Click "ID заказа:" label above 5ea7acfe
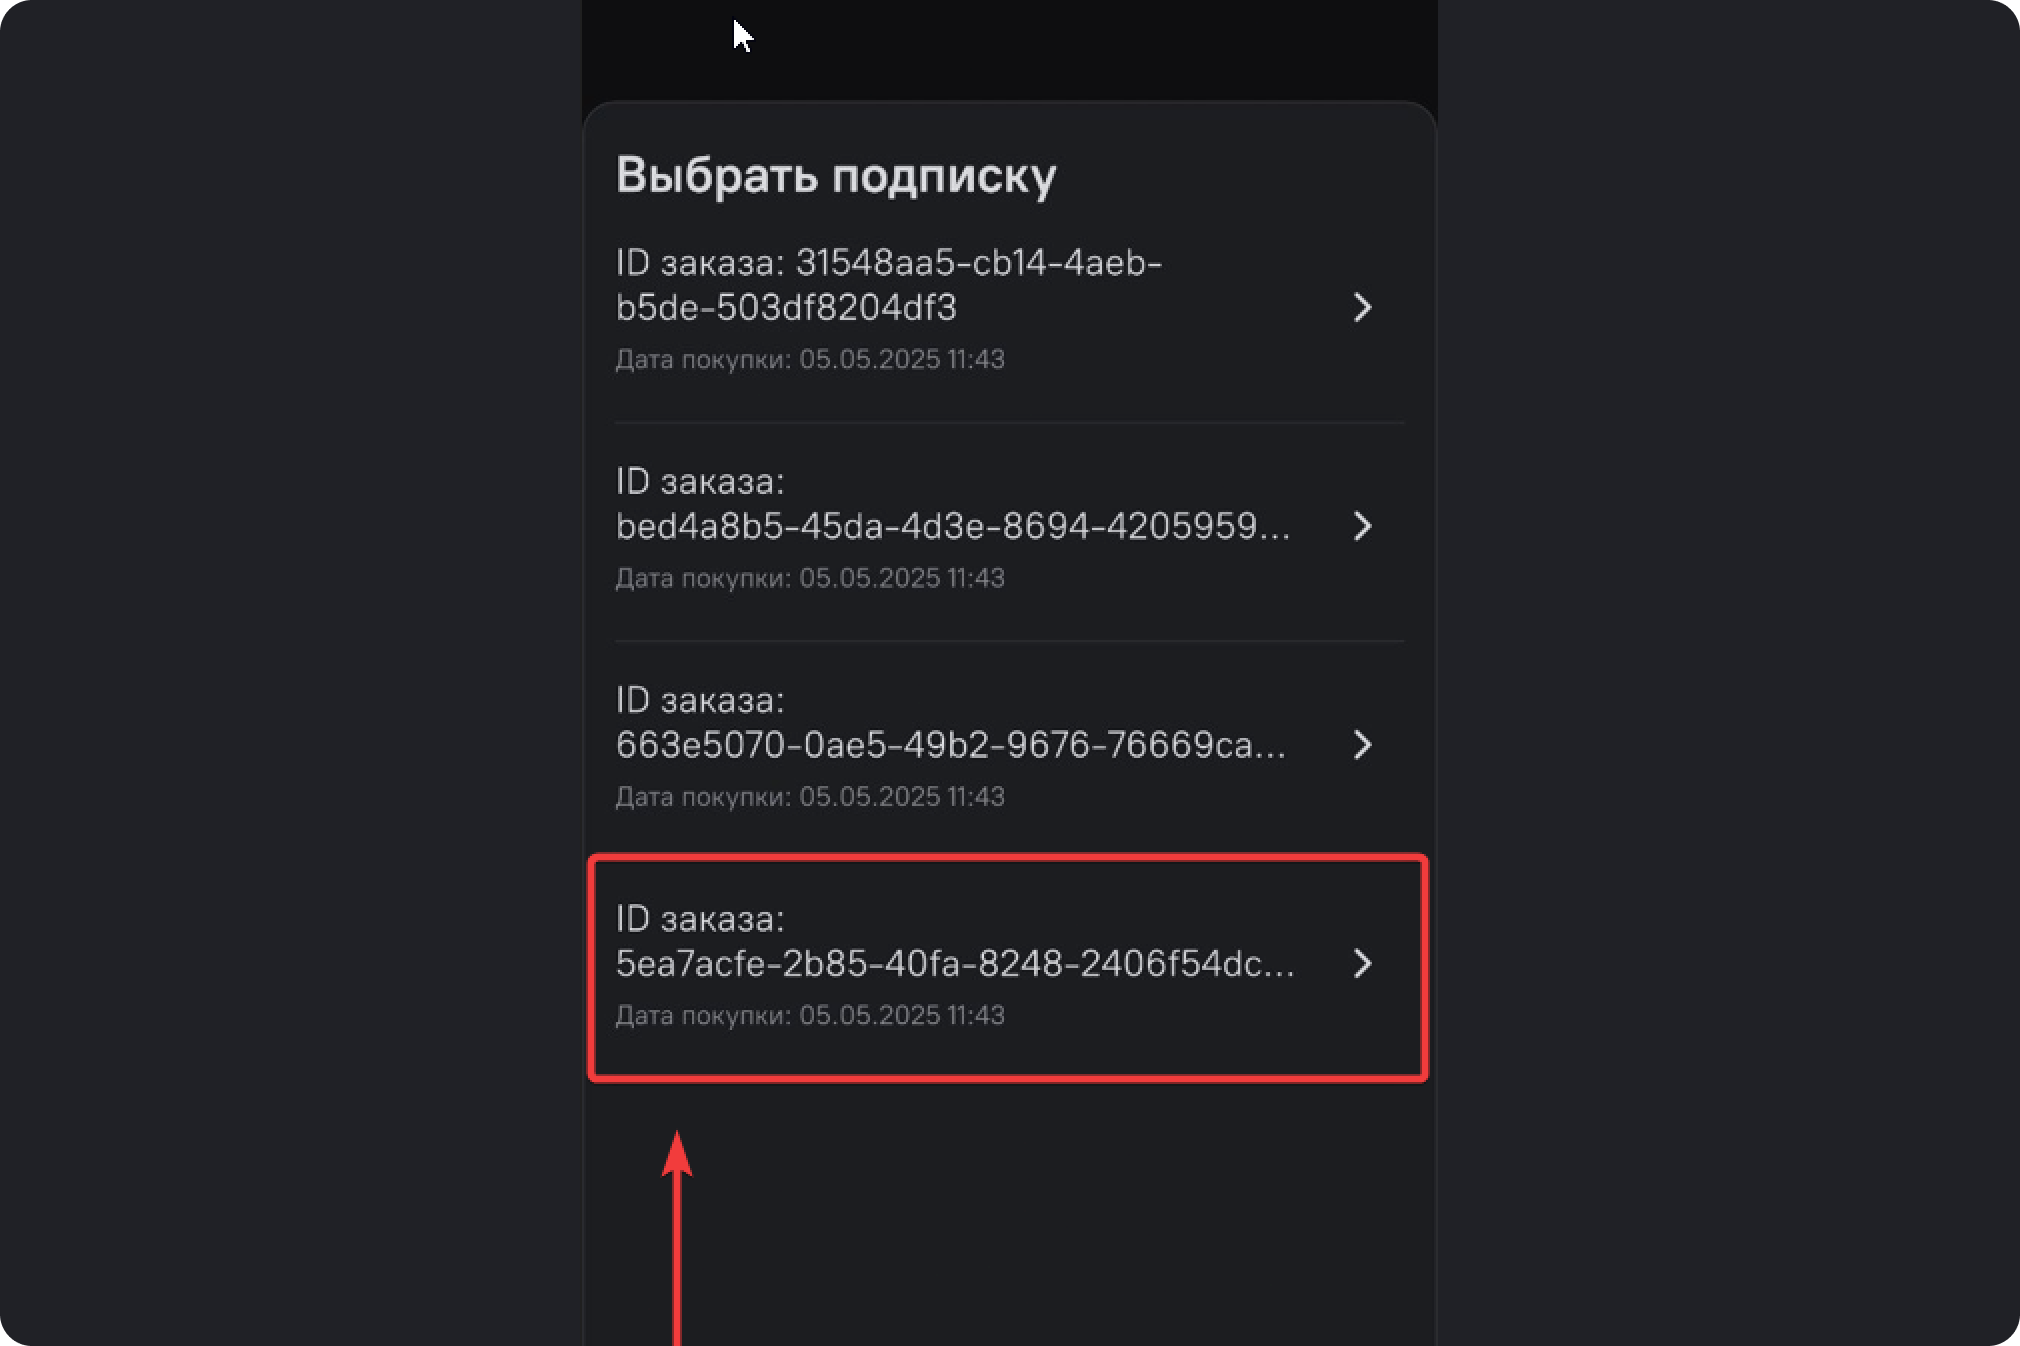The height and width of the screenshot is (1346, 2020). coord(700,919)
